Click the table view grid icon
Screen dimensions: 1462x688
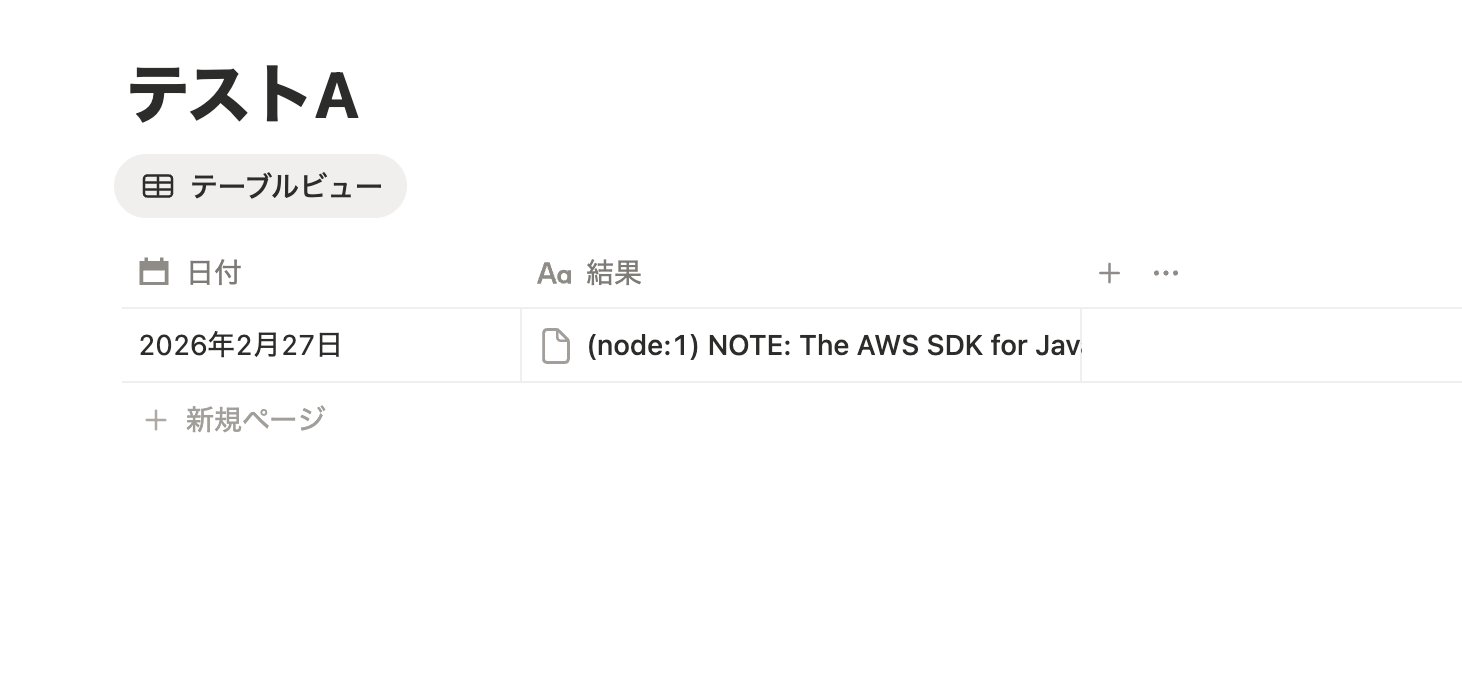pyautogui.click(x=158, y=186)
